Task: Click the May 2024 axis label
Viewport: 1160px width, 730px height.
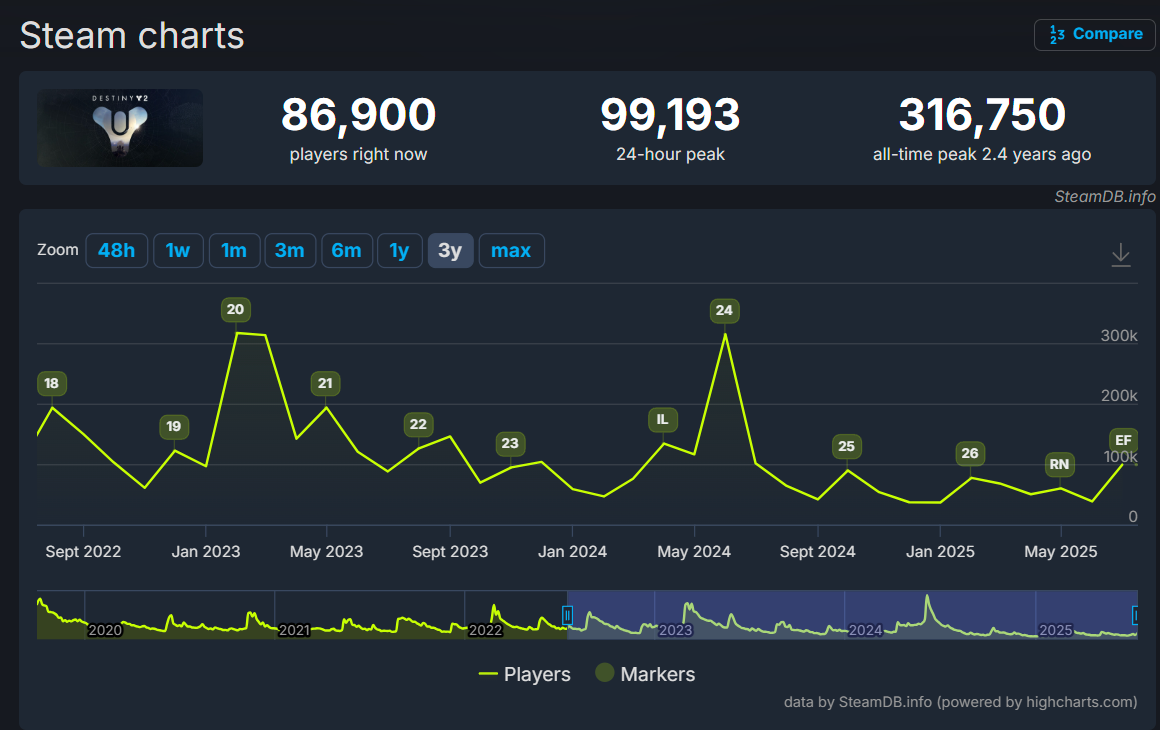Action: pyautogui.click(x=694, y=552)
